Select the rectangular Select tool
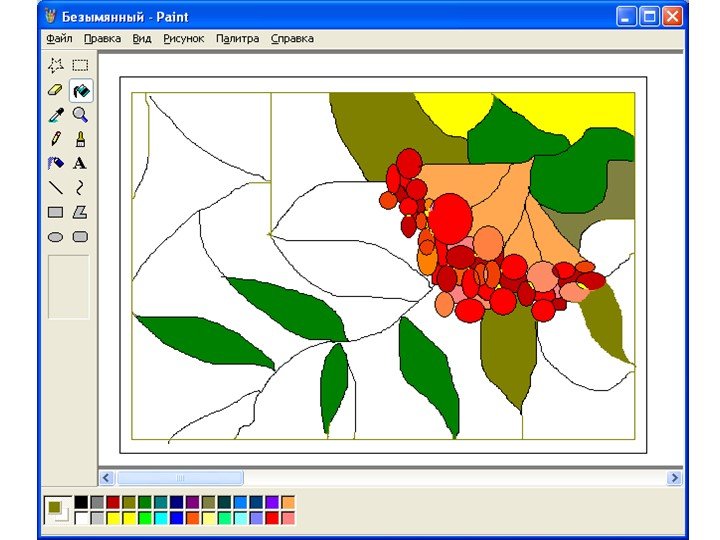Screen dimensions: 720x540 point(80,65)
